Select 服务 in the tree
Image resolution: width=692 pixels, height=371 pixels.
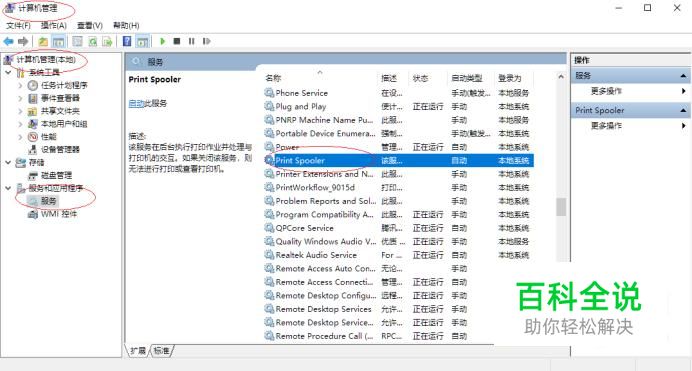coord(49,201)
